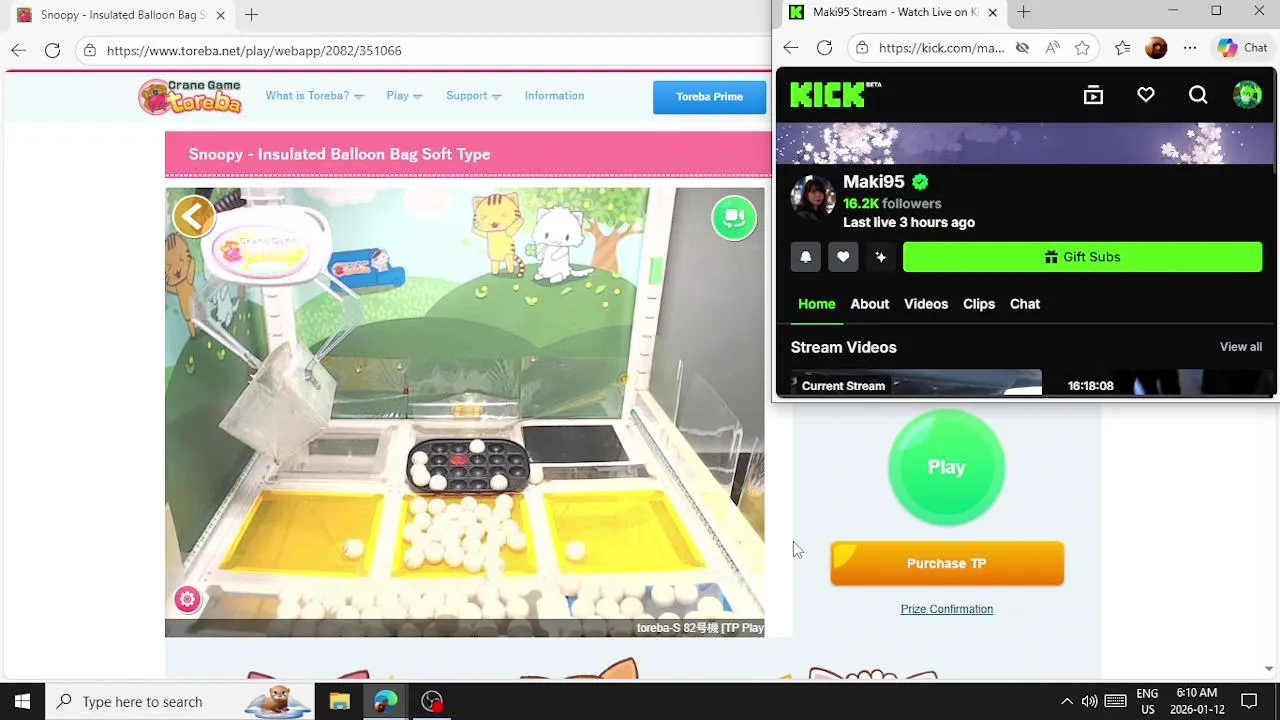This screenshot has height=720, width=1280.
Task: Open Kick search icon
Action: 1198,95
